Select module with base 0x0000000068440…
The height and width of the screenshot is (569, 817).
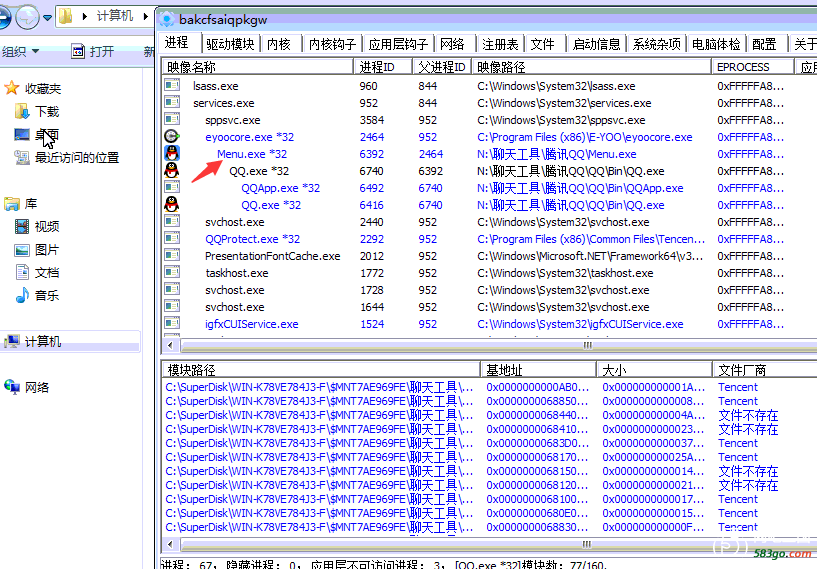click(489, 415)
